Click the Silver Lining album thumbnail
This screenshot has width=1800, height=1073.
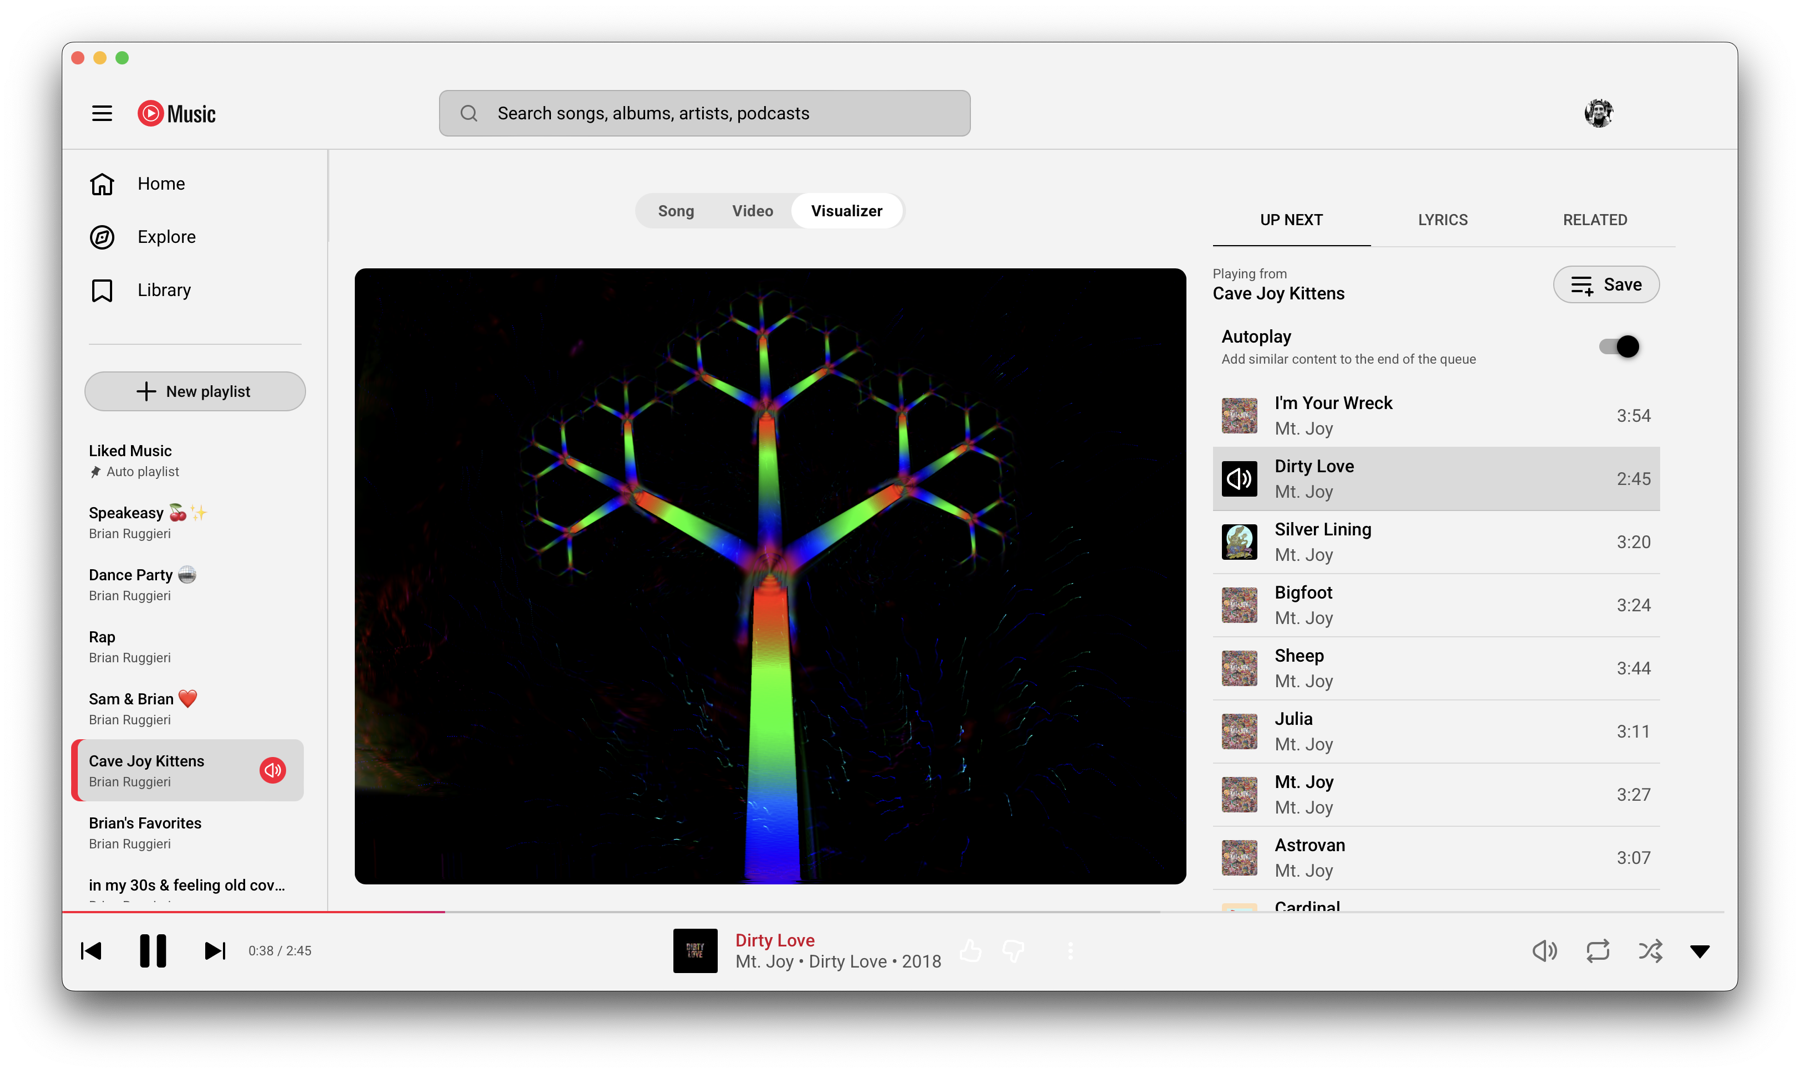[x=1239, y=542]
